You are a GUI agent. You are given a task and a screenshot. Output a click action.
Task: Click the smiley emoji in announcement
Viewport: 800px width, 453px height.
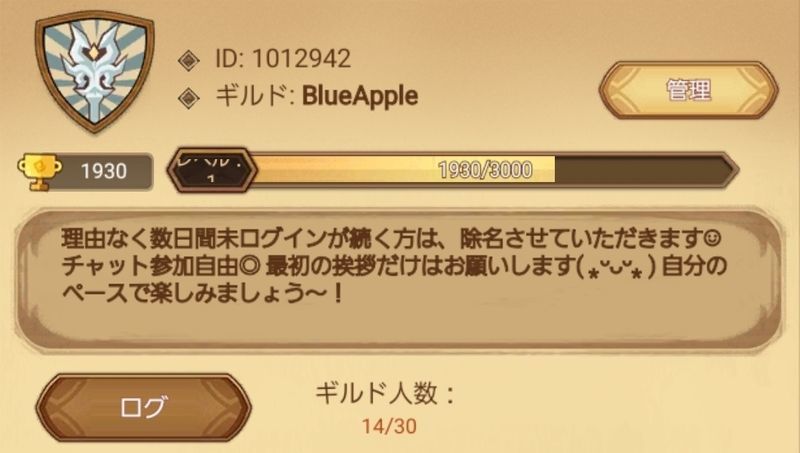(x=711, y=237)
